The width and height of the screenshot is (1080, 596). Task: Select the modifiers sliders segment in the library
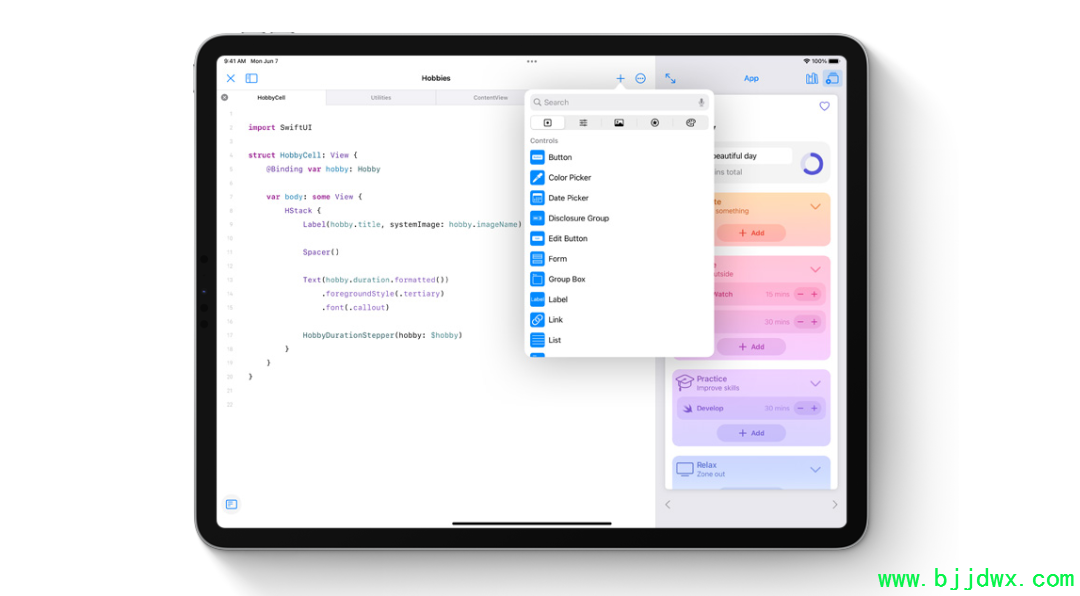click(x=583, y=123)
